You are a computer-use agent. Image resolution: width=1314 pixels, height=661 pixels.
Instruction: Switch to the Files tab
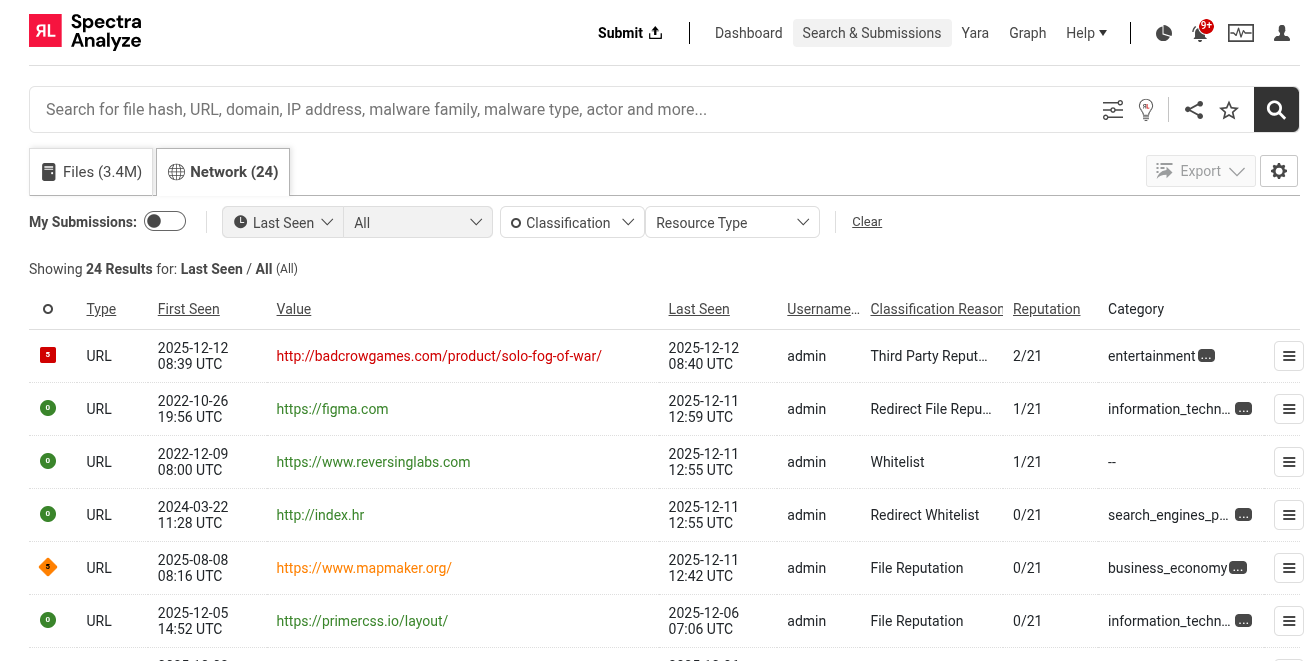[90, 171]
